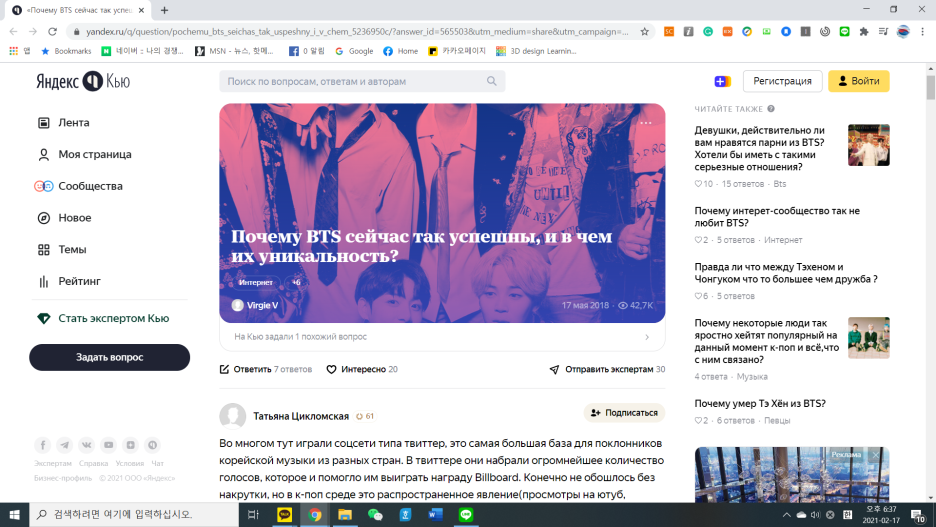Click the VK icon in sidebar footer

(87, 445)
